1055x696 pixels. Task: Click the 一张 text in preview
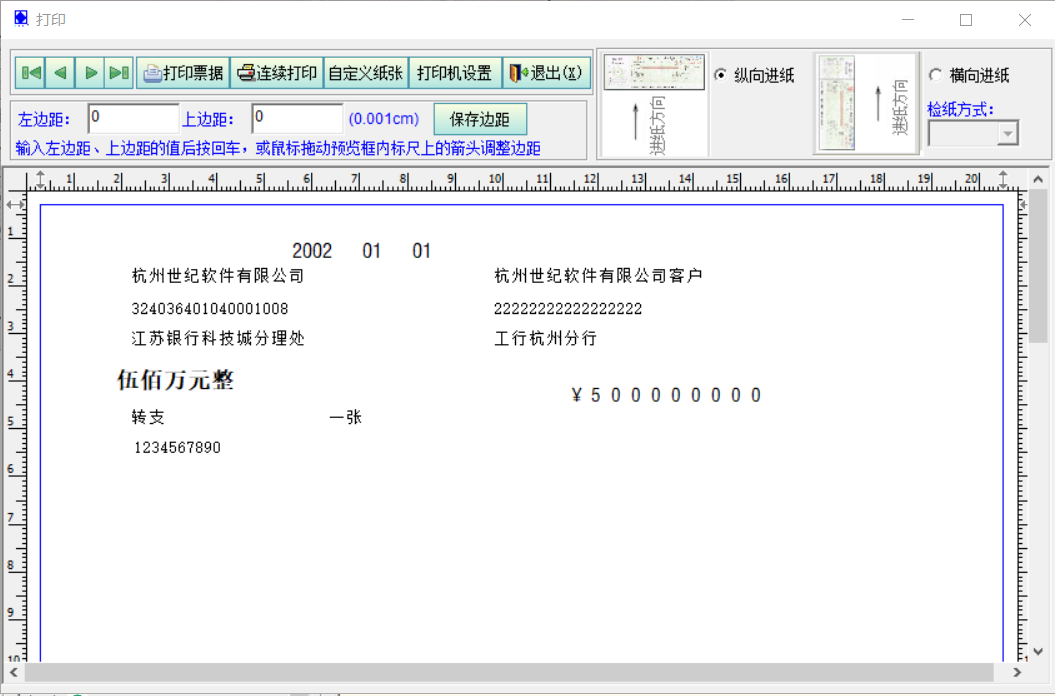[346, 417]
